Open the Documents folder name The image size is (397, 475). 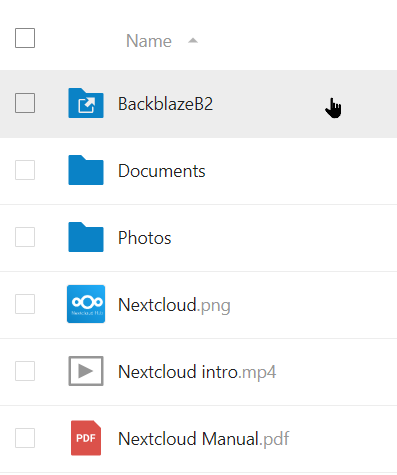click(162, 171)
